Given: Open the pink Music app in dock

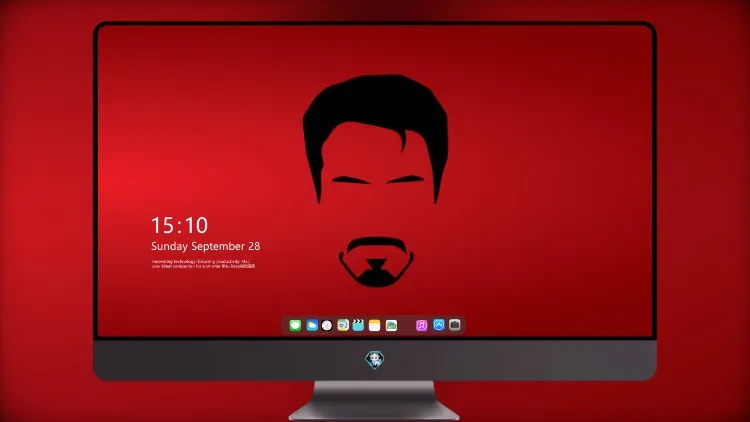Looking at the screenshot, I should click(421, 325).
